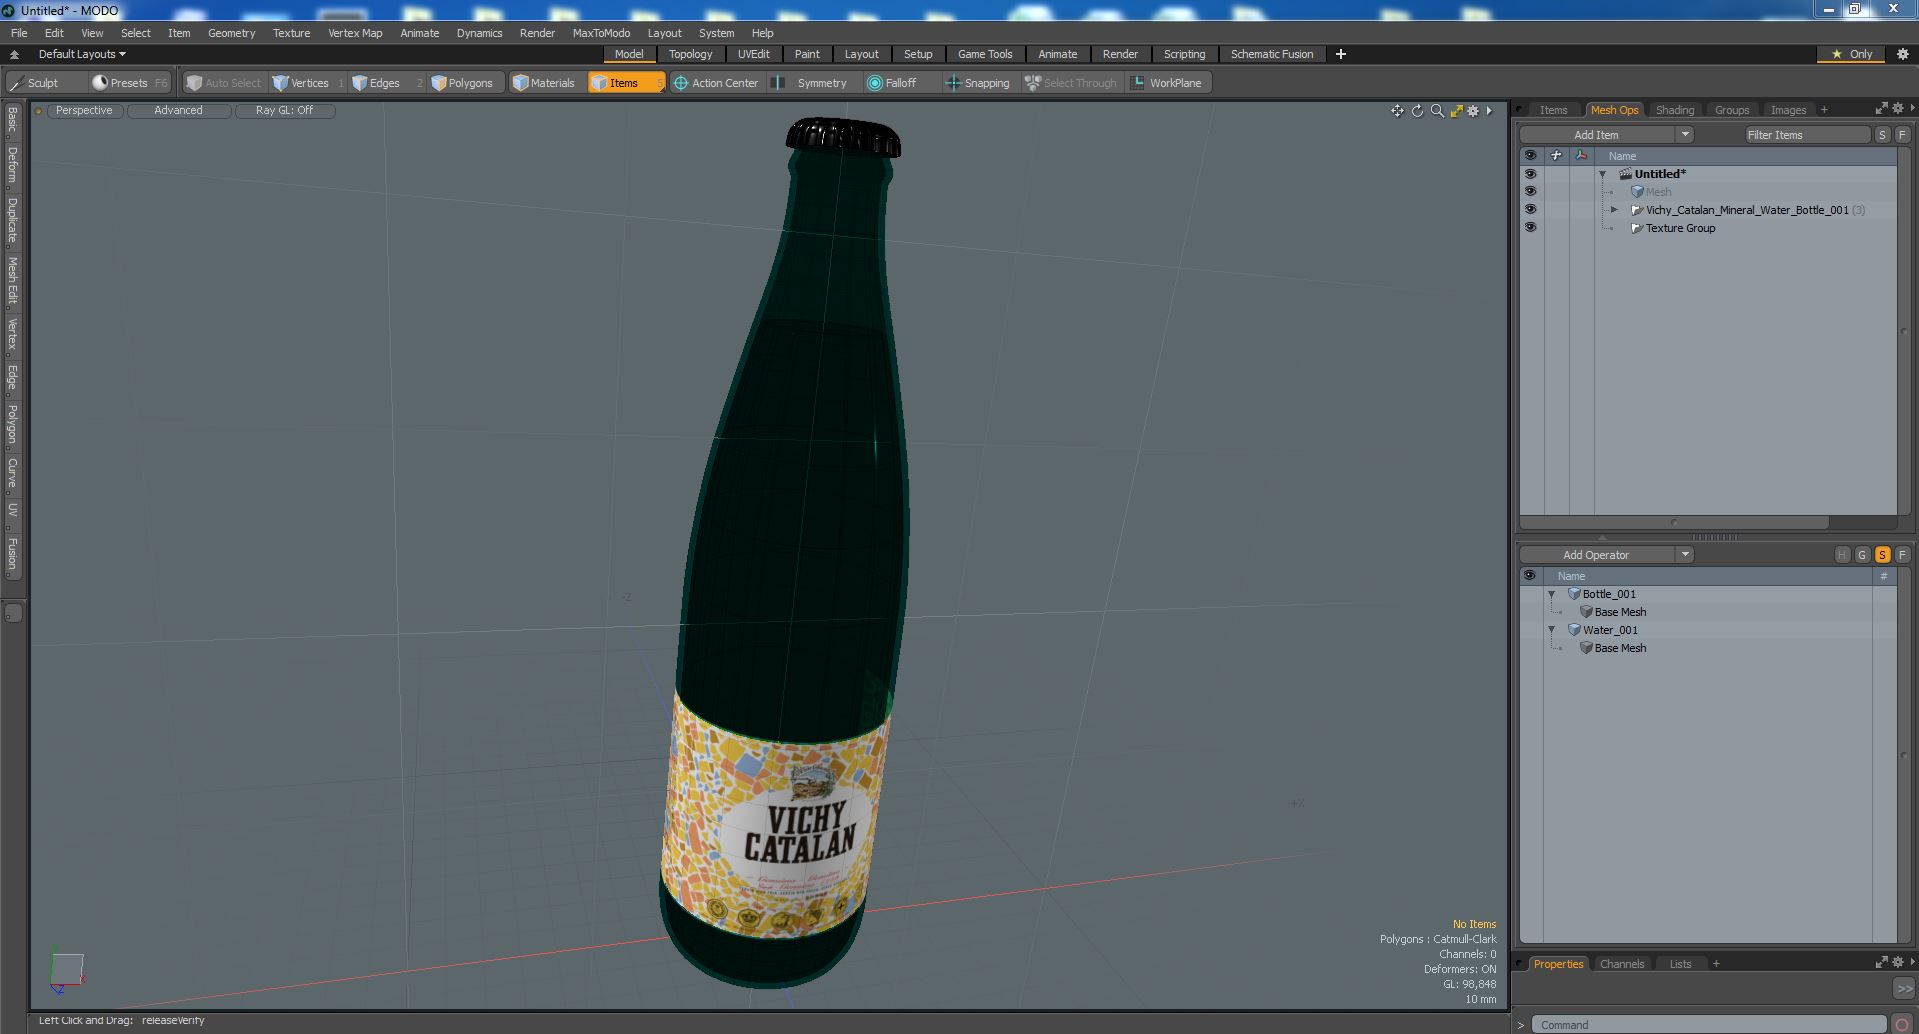Add a new layout tab with plus
The image size is (1919, 1034).
1341,54
